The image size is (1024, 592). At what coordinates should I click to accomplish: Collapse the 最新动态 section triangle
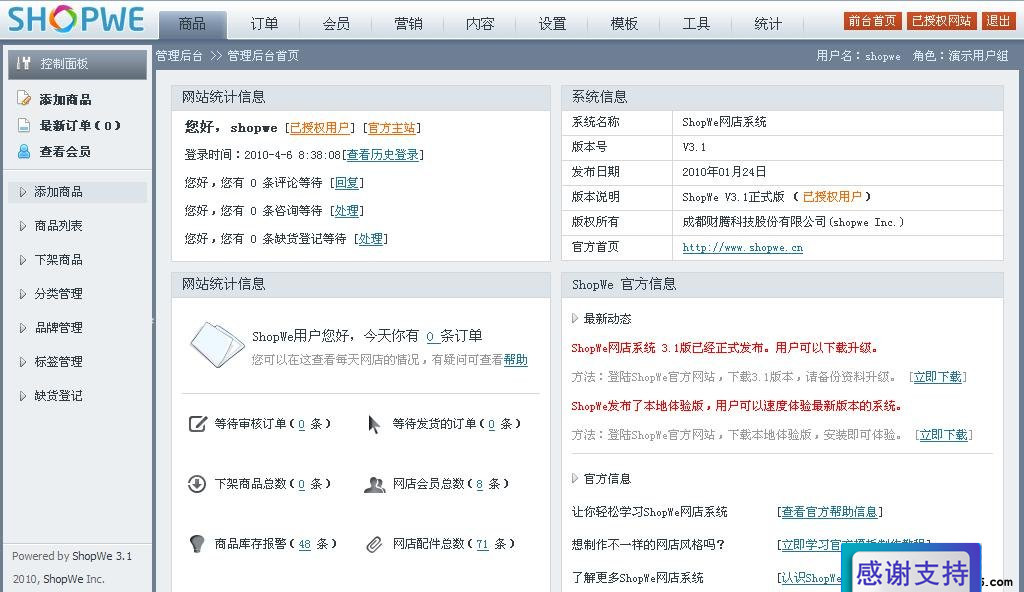[x=575, y=318]
